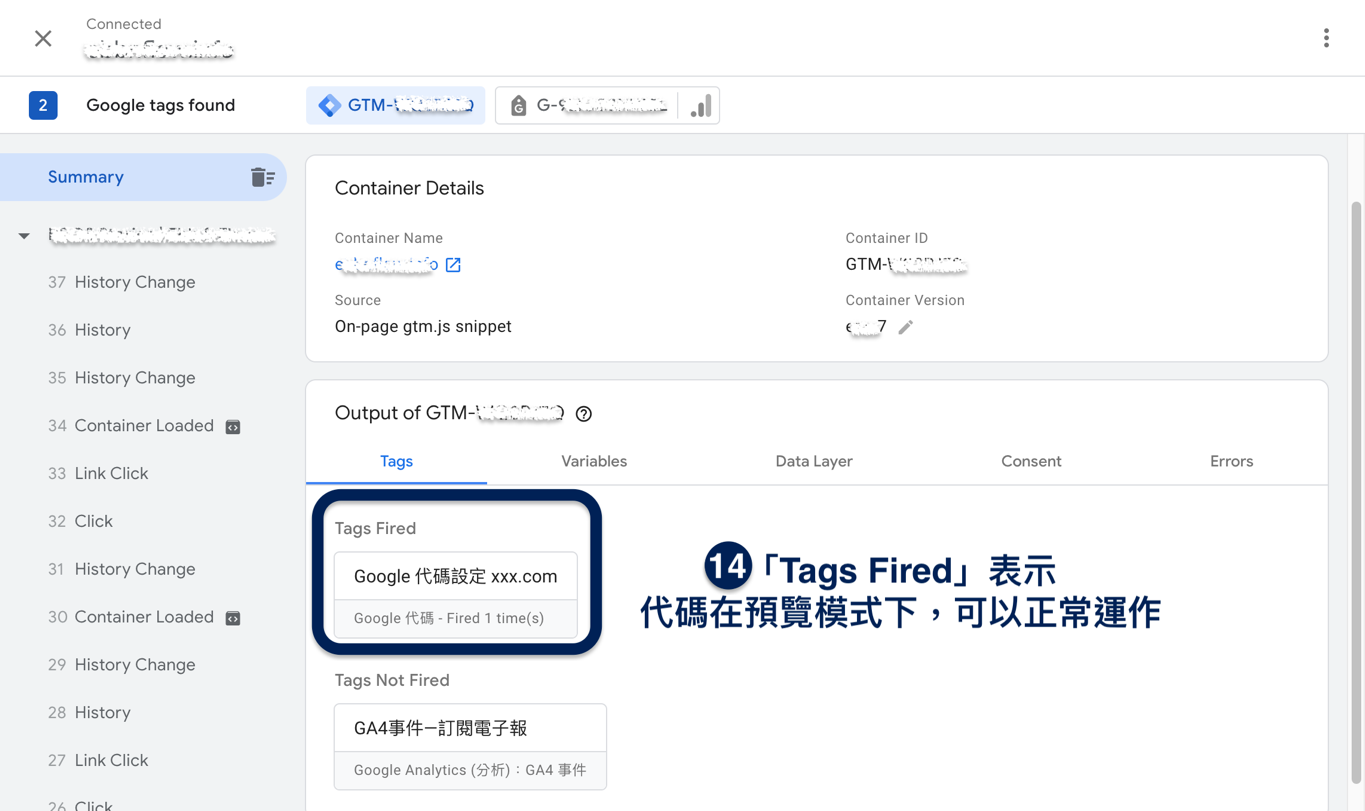Click the main panel vertical scrollbar
The width and height of the screenshot is (1365, 811).
(x=1356, y=490)
